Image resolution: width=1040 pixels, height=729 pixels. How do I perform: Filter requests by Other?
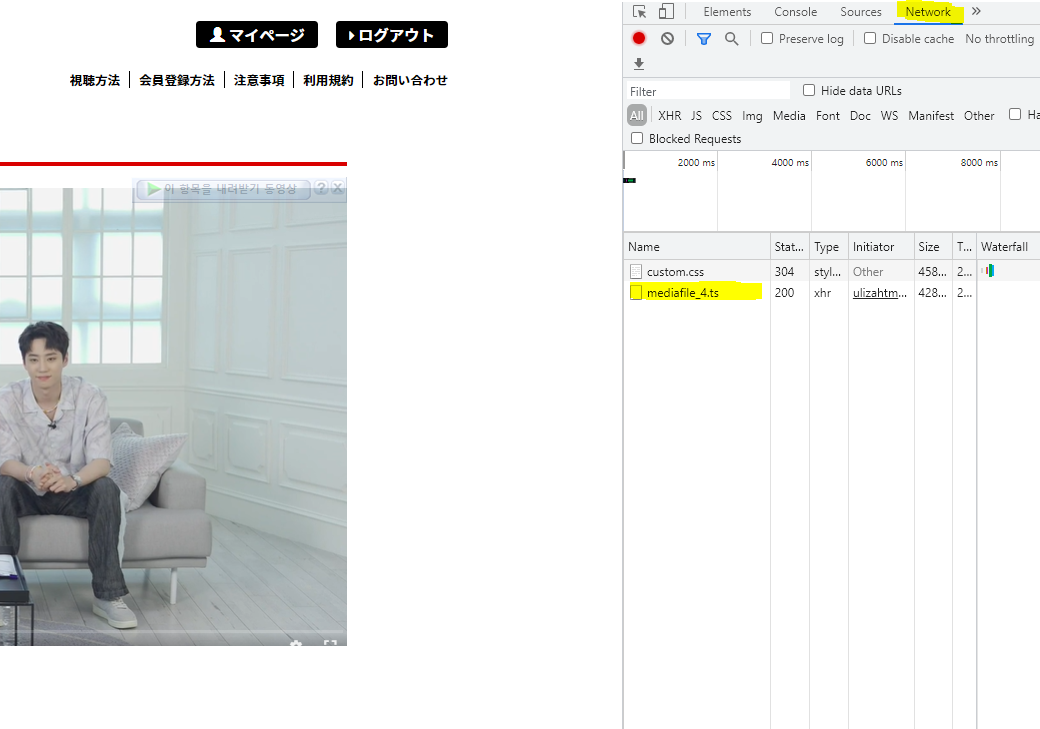tap(979, 115)
